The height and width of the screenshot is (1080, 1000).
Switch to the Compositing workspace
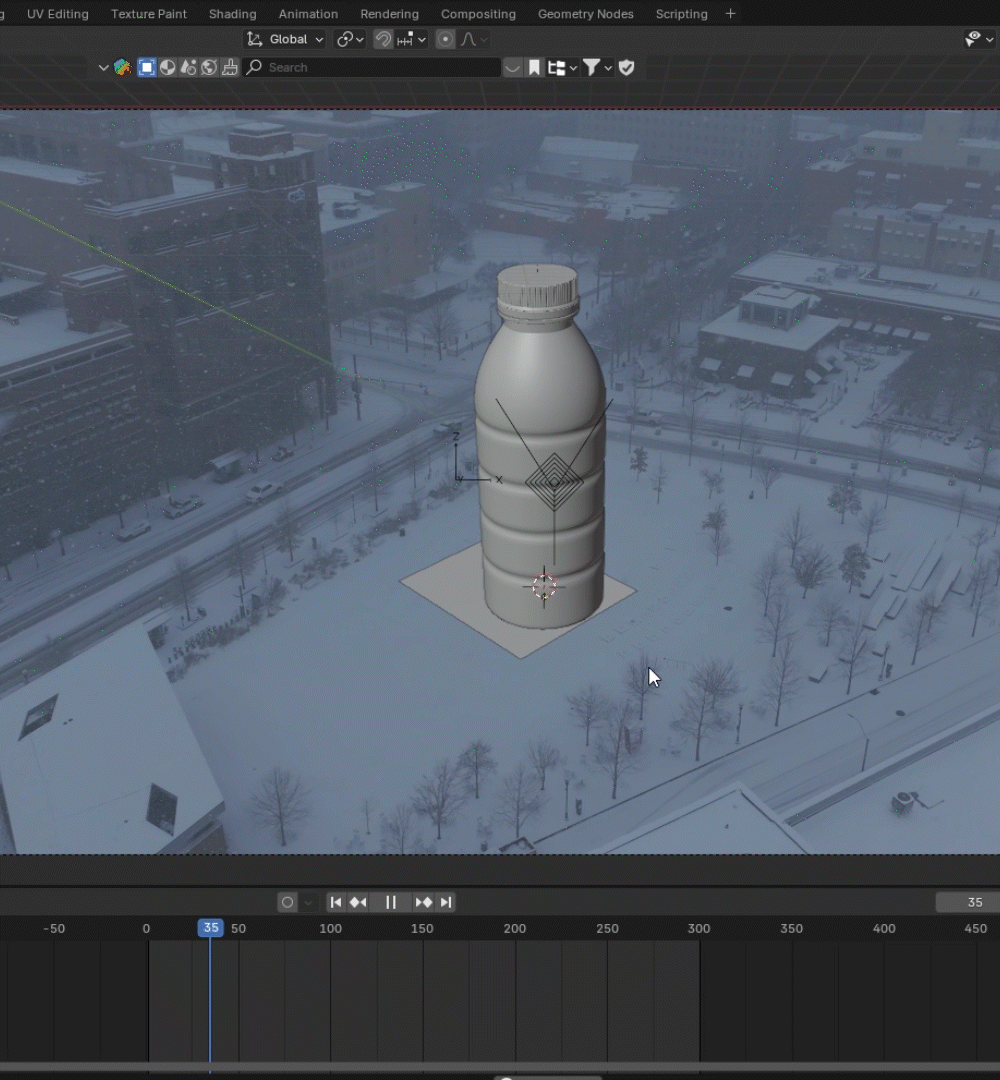click(x=478, y=14)
